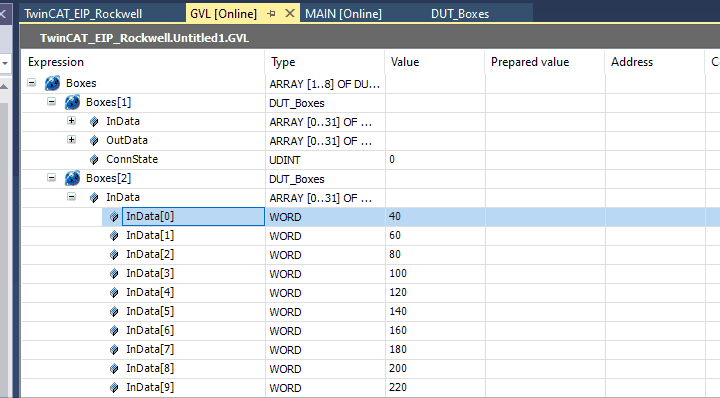Click the Prepared value column header
This screenshot has width=720, height=398.
click(x=545, y=62)
